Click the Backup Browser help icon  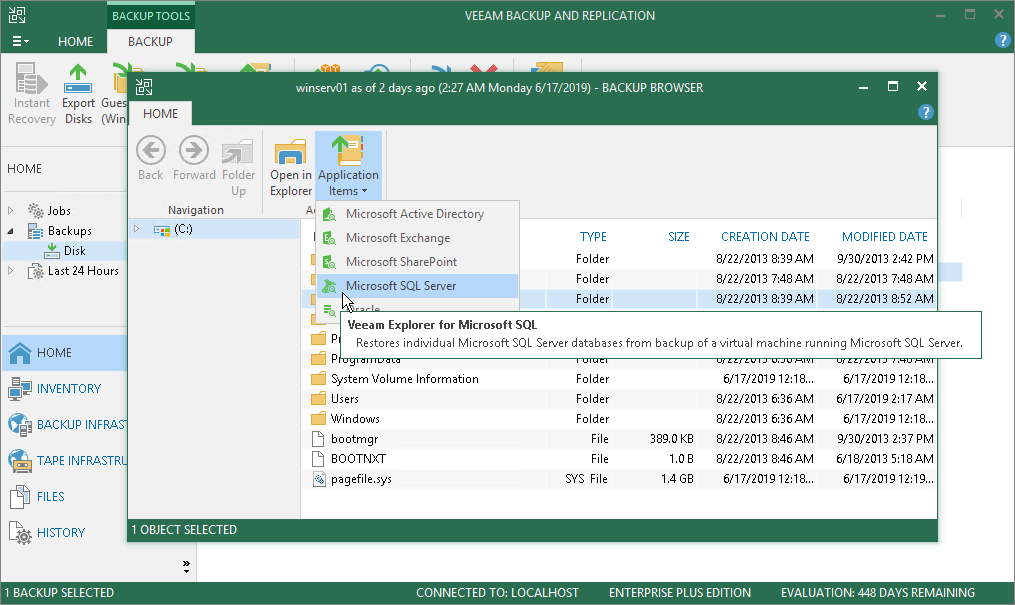925,113
